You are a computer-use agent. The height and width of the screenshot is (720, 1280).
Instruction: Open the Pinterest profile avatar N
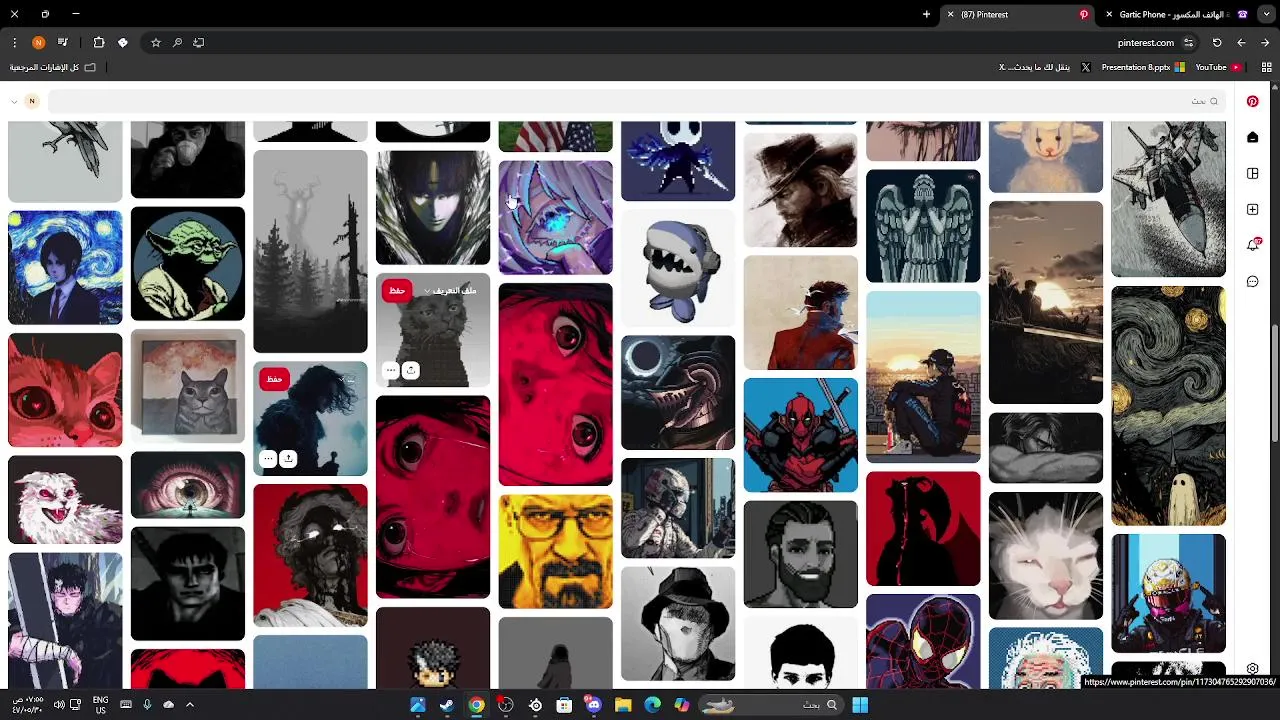coord(32,101)
